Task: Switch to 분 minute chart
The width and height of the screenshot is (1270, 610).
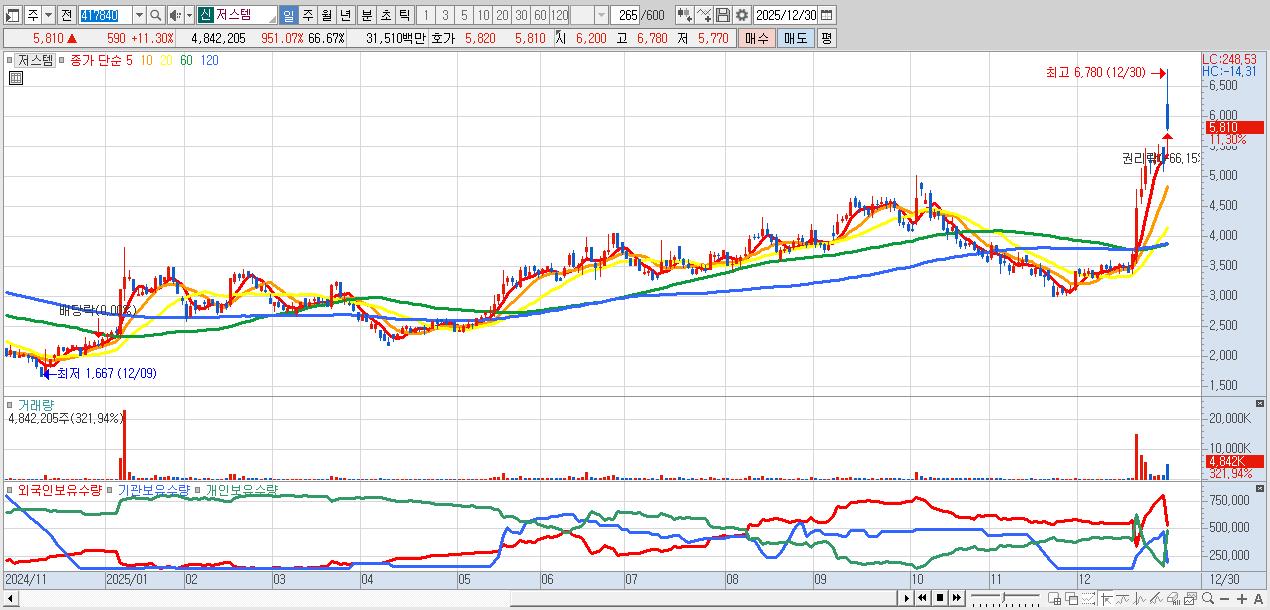Action: point(366,15)
